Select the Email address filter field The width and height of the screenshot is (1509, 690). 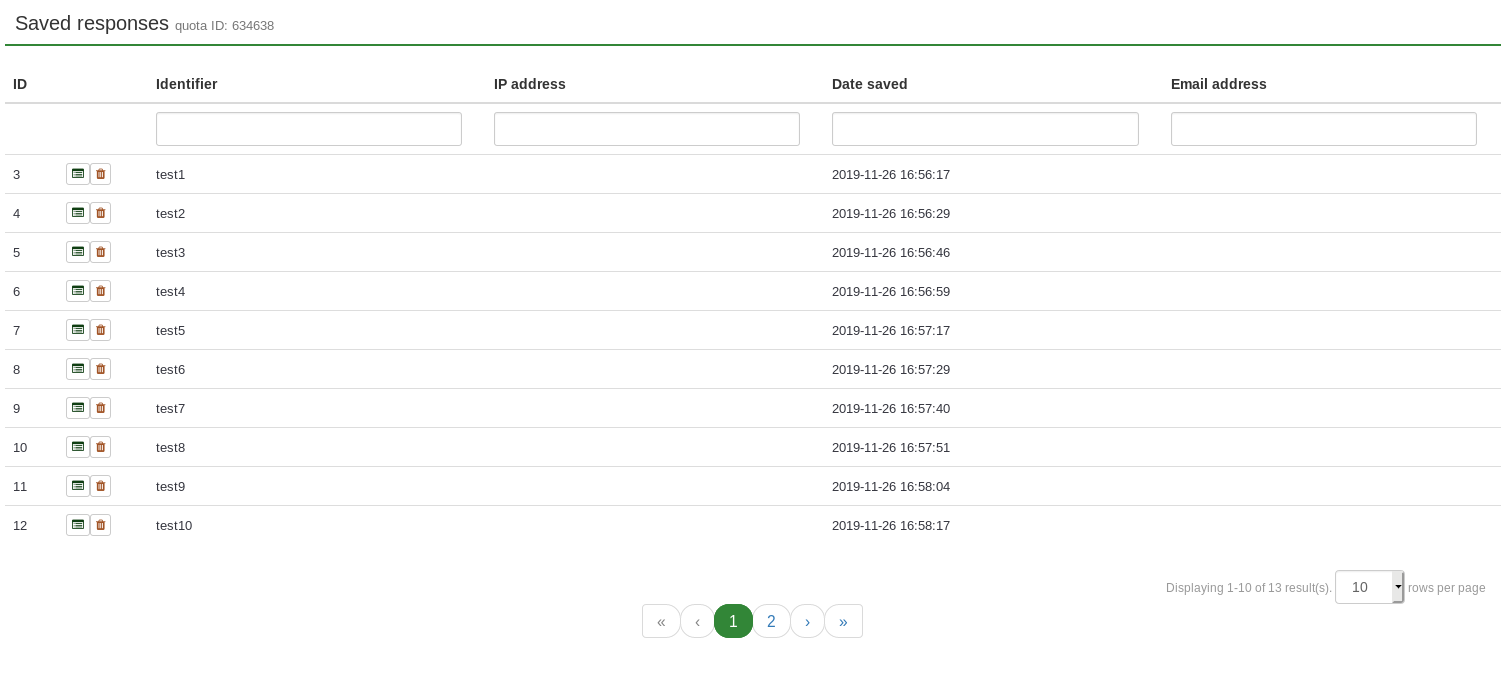pos(1323,129)
